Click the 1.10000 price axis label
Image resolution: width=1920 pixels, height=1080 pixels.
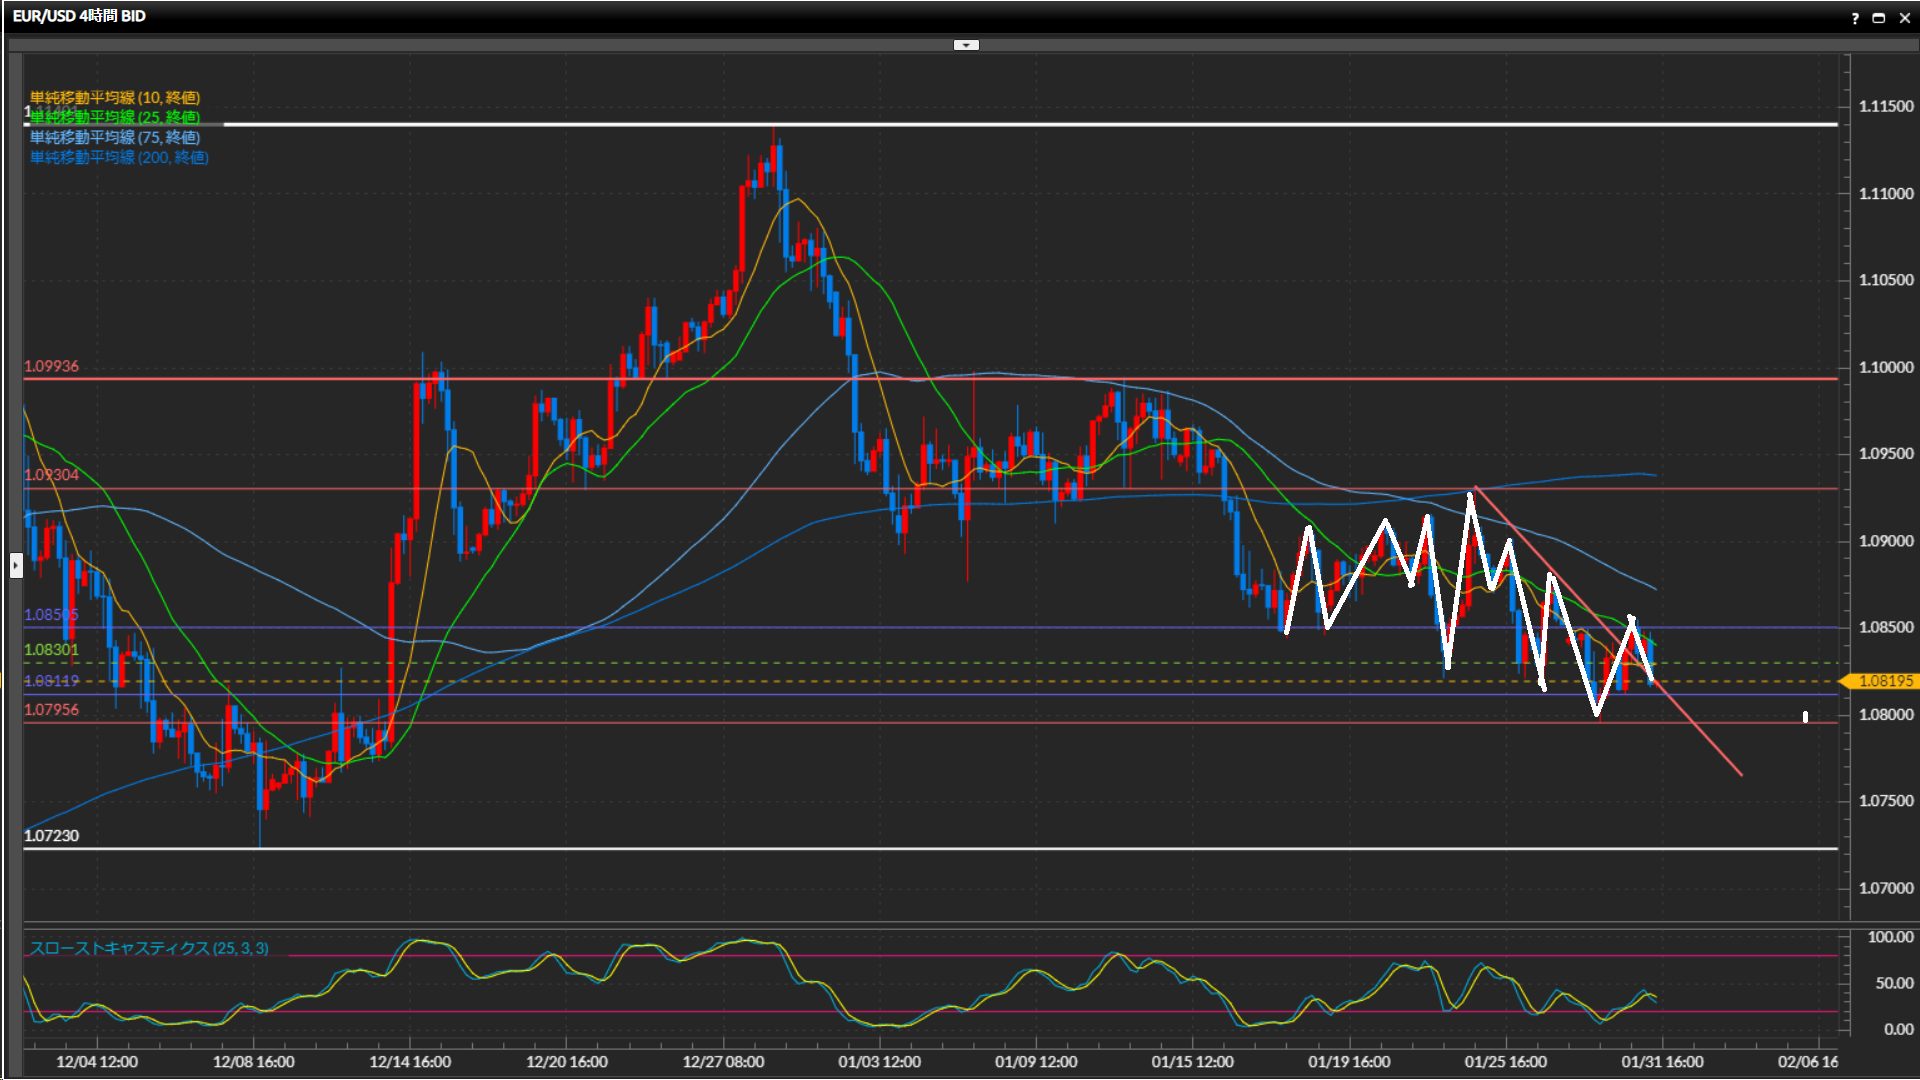coord(1885,367)
